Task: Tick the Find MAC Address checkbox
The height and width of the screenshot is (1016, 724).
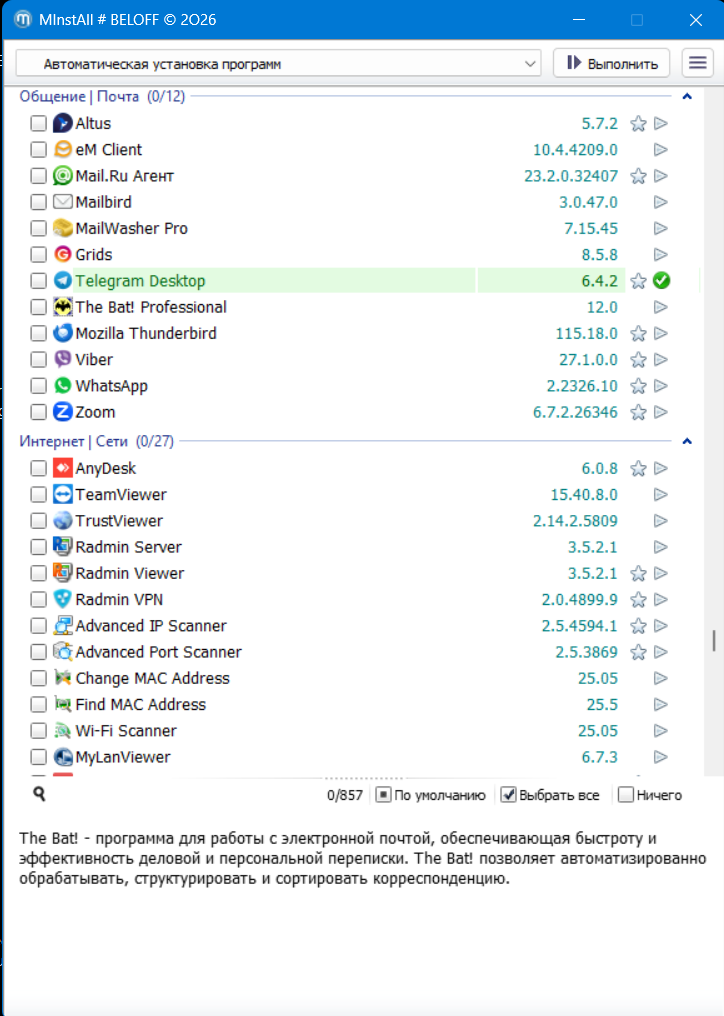Action: pyautogui.click(x=38, y=704)
